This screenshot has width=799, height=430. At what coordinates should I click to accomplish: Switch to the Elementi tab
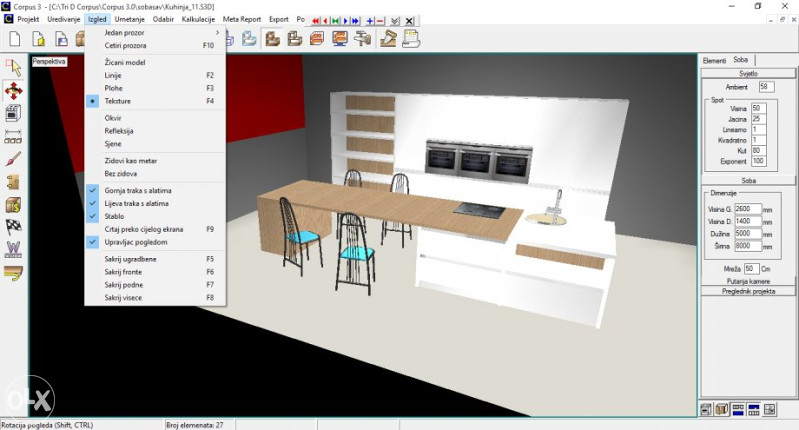coord(714,61)
